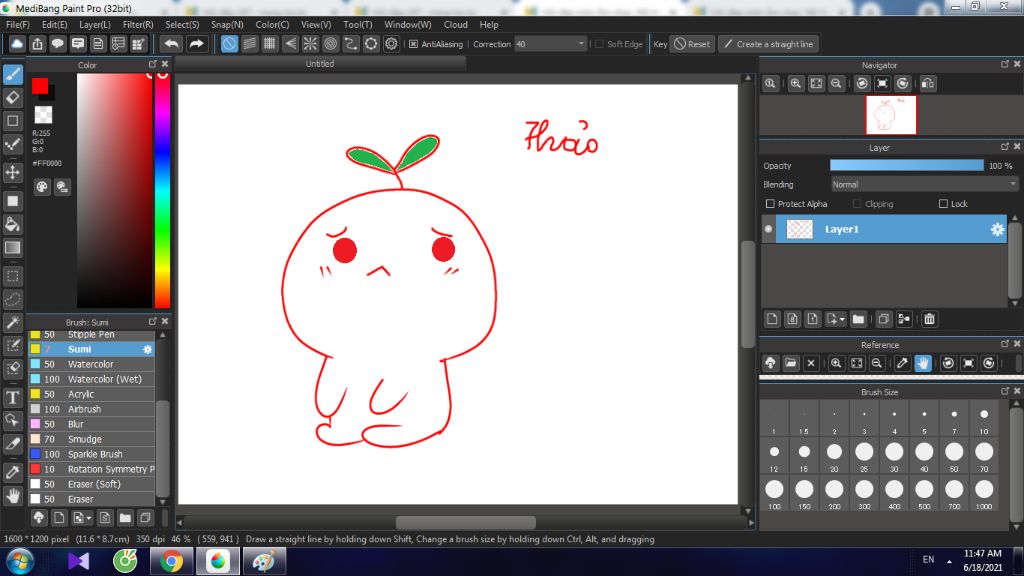
Task: Enable radial snap guide
Action: [x=310, y=44]
